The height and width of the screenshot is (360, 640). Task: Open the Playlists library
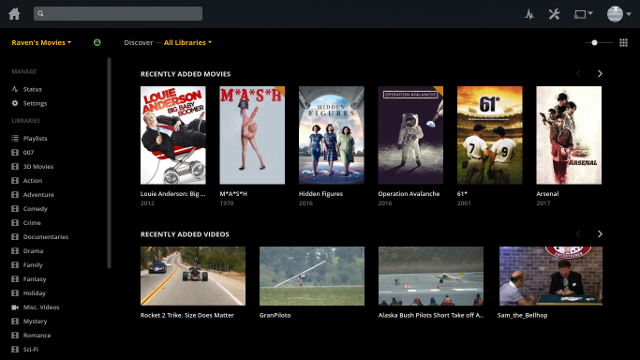(35, 138)
